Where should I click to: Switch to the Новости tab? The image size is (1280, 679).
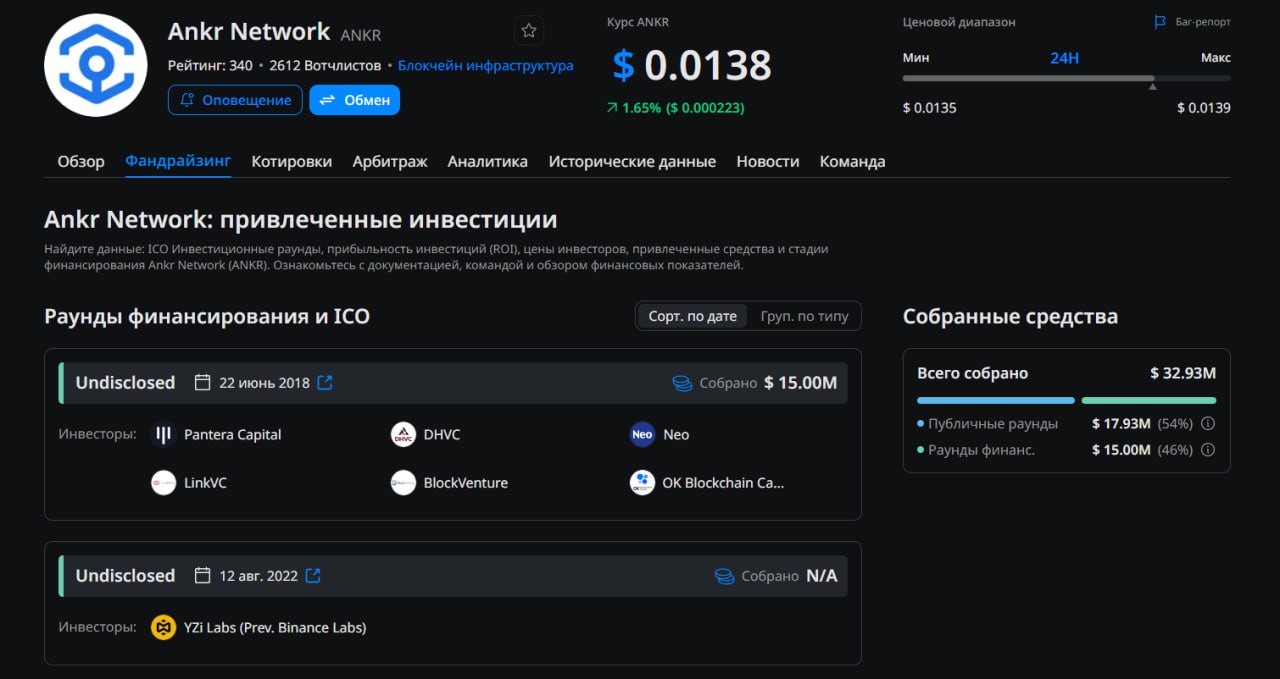point(768,161)
